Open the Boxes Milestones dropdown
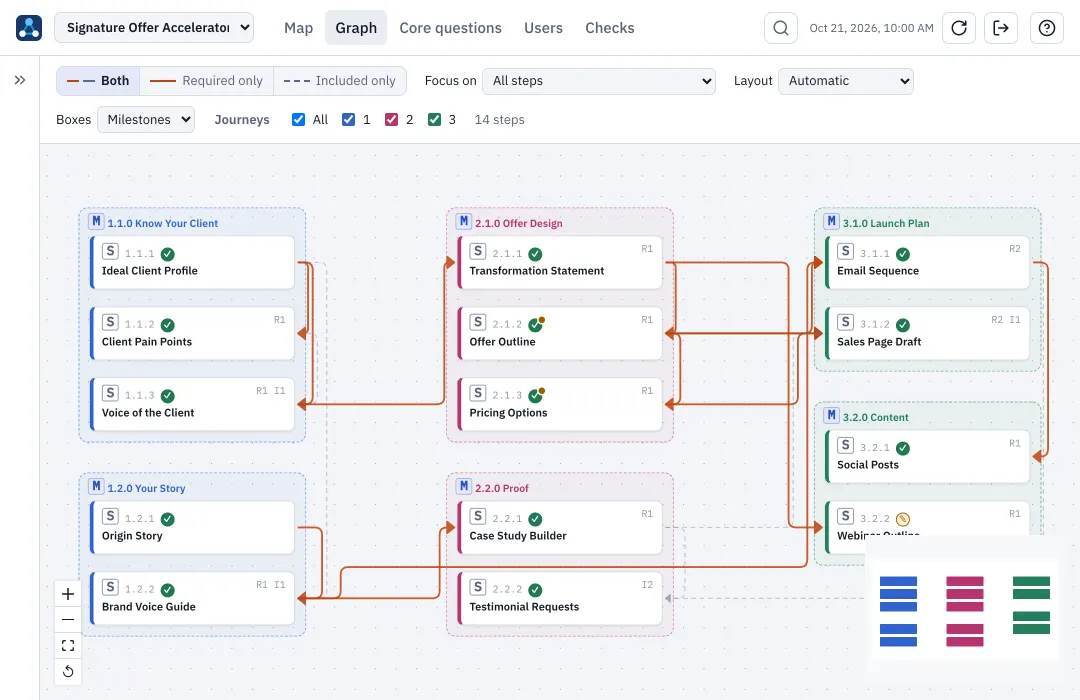The width and height of the screenshot is (1080, 700). pyautogui.click(x=146, y=119)
